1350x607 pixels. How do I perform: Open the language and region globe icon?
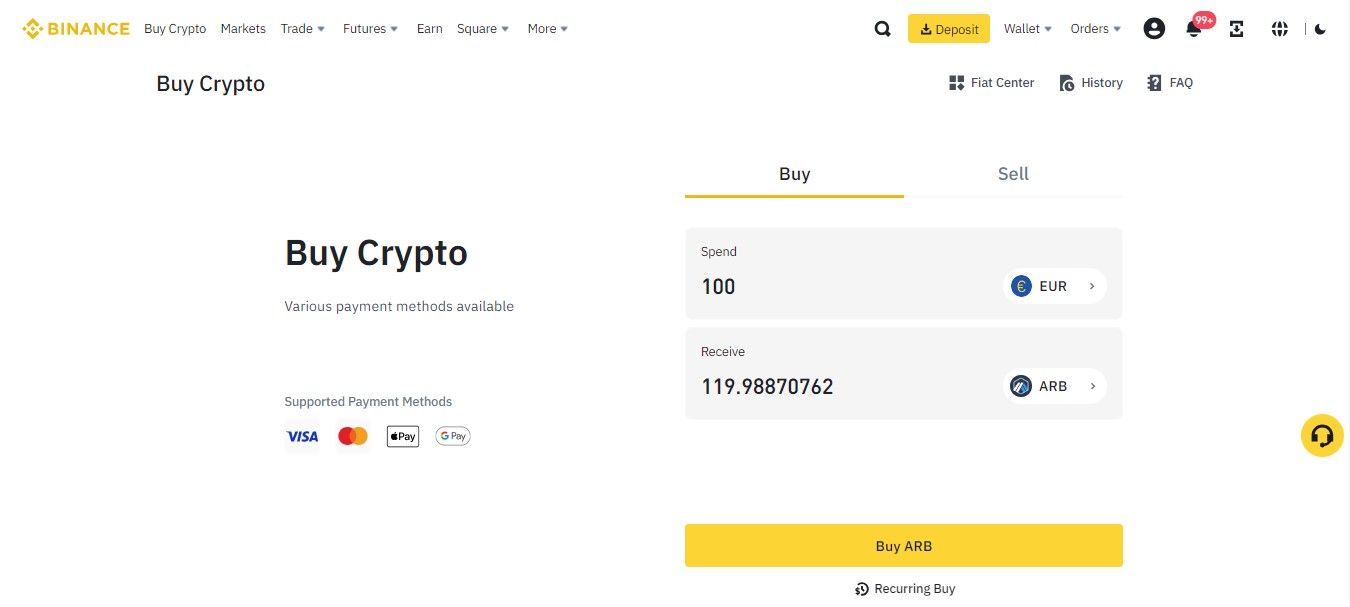(1279, 29)
